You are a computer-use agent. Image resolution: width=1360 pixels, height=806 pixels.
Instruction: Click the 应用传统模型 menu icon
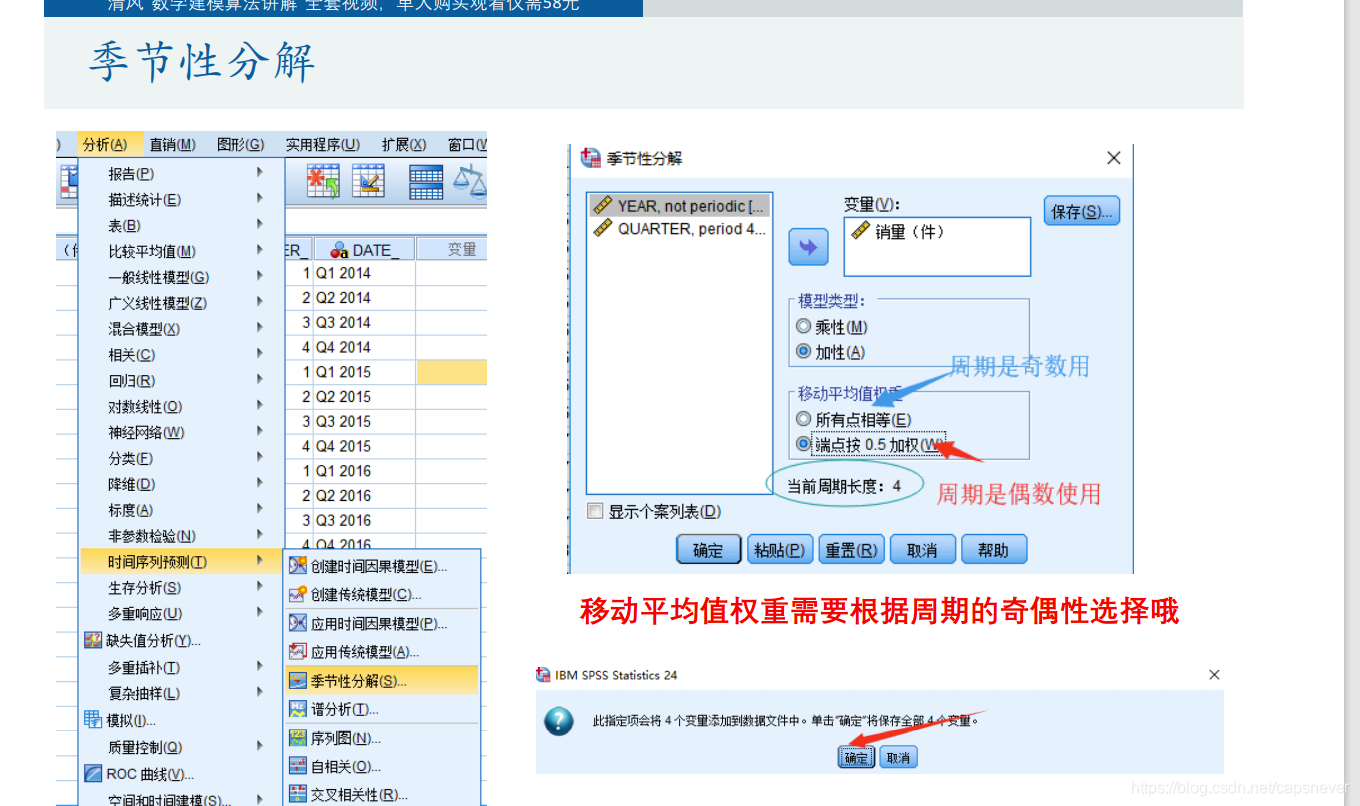click(298, 651)
